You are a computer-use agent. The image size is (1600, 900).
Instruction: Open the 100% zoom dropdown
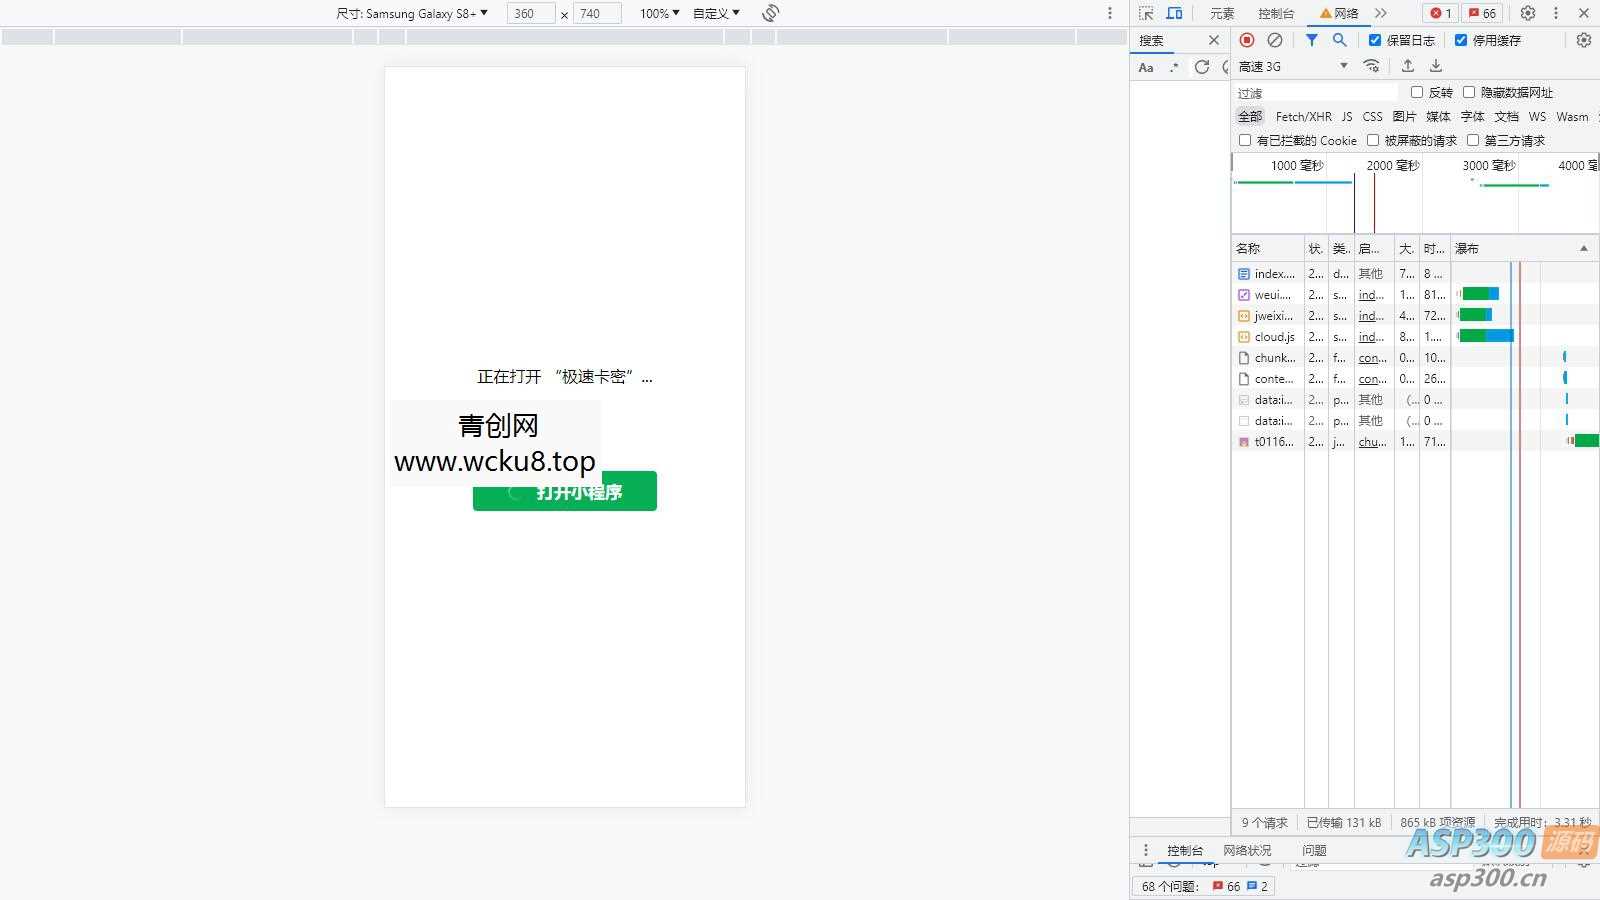[x=657, y=13]
